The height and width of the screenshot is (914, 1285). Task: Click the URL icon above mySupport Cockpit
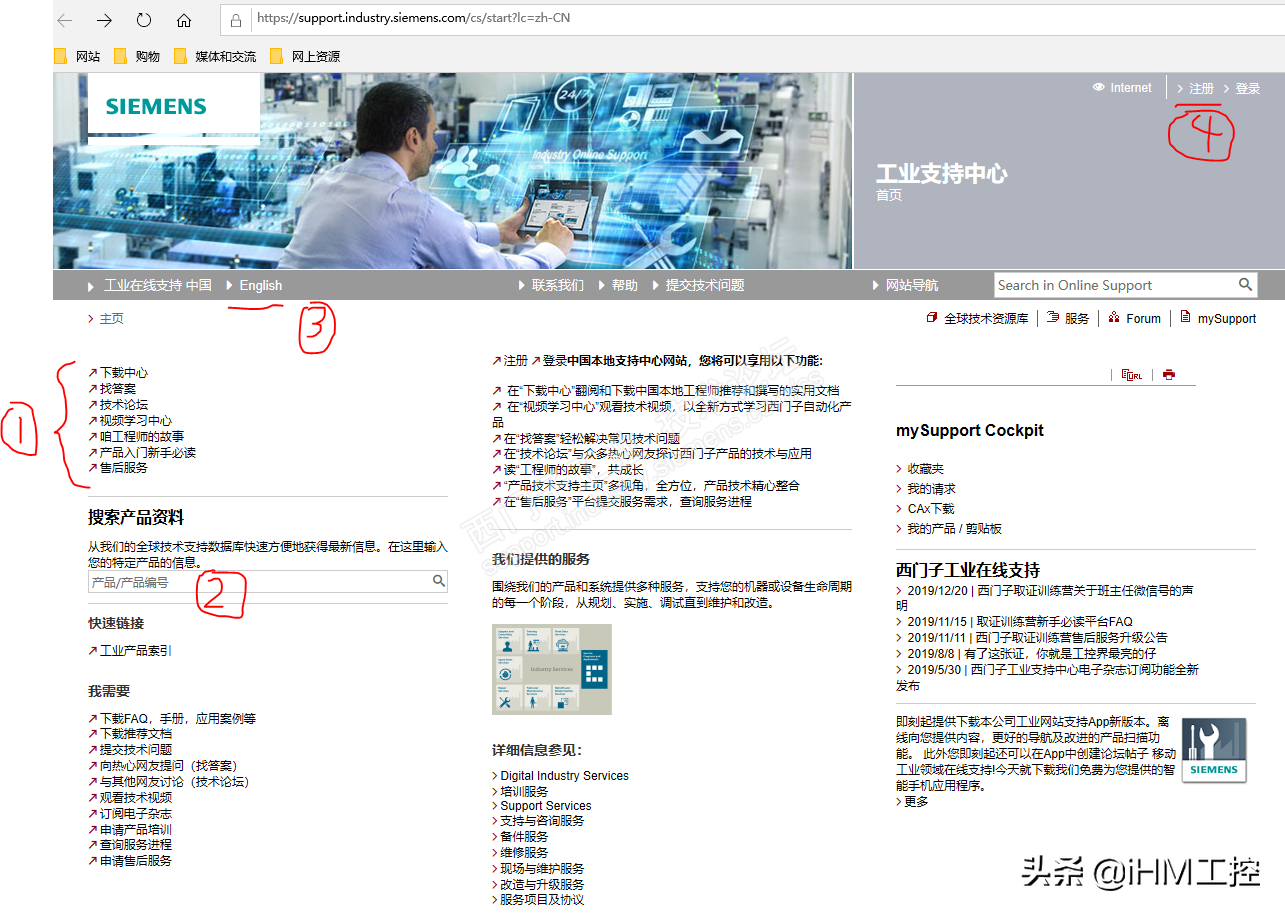pyautogui.click(x=1132, y=375)
